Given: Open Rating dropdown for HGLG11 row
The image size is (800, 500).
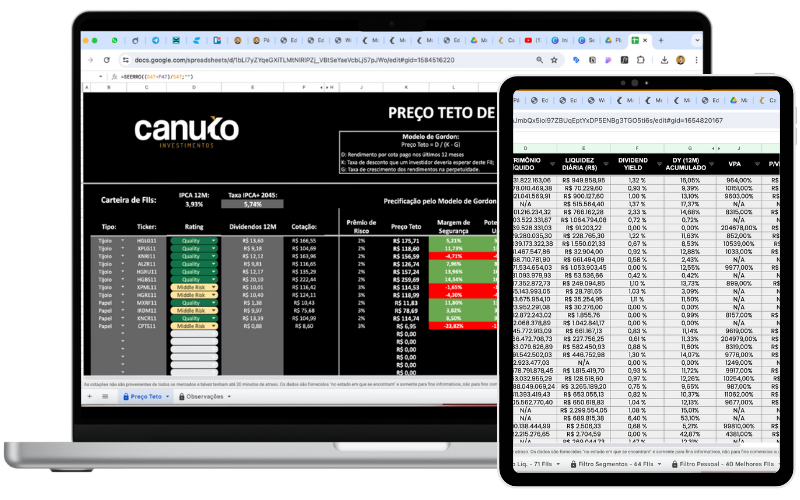Looking at the screenshot, I should (213, 241).
